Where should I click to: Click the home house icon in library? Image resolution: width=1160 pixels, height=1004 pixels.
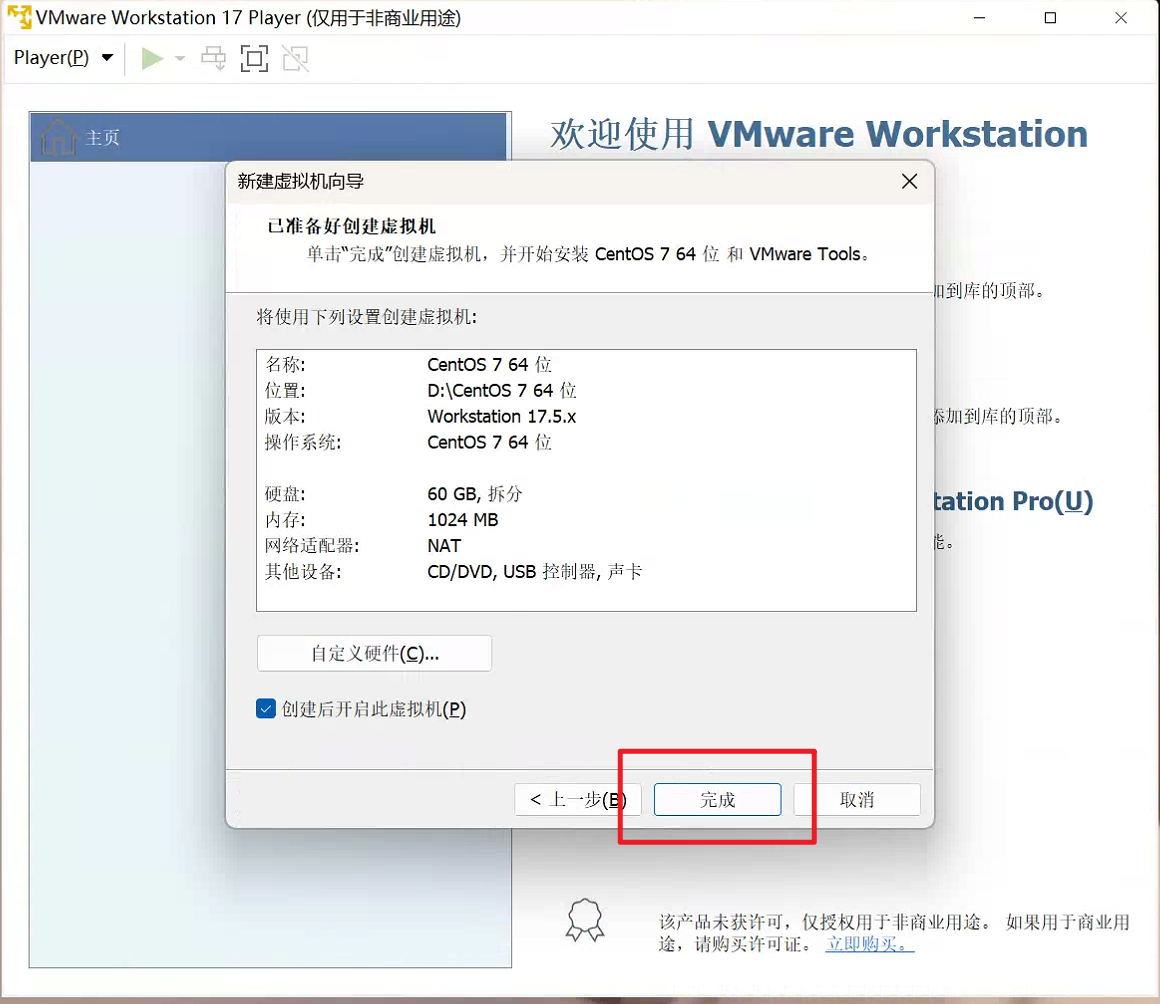pyautogui.click(x=58, y=137)
